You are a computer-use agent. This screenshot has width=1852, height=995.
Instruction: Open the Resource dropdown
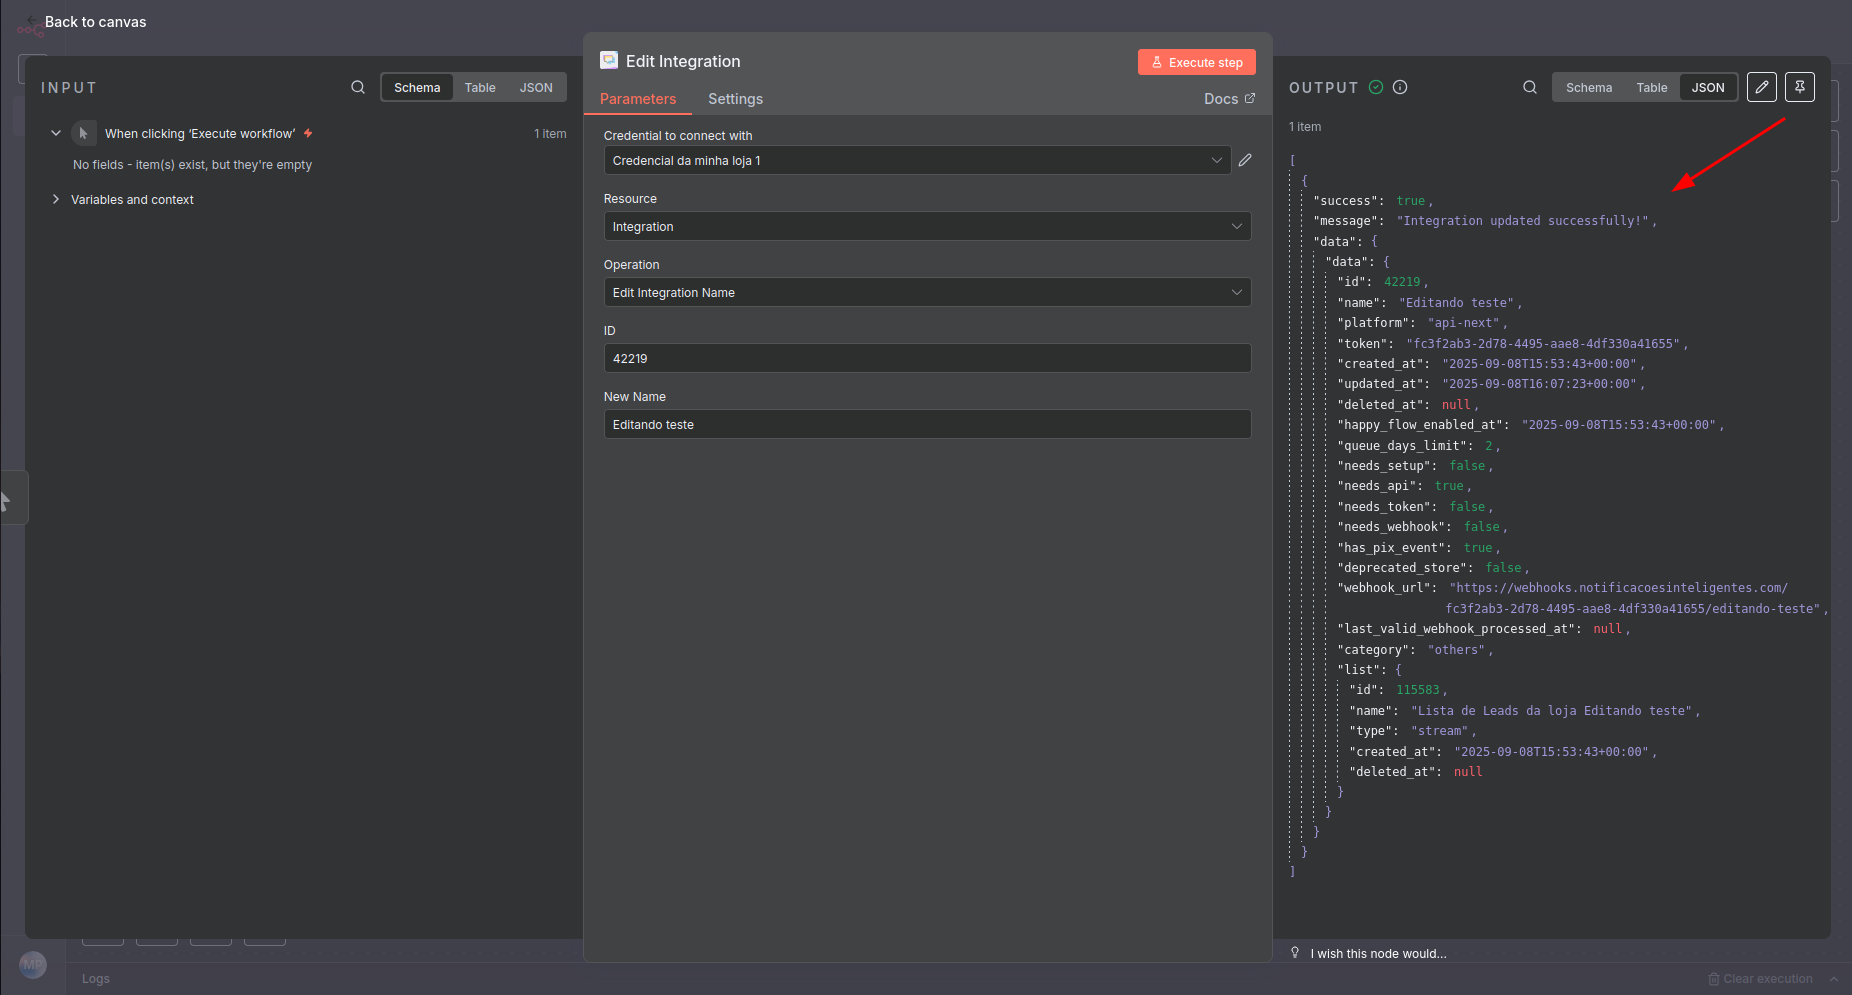point(927,226)
